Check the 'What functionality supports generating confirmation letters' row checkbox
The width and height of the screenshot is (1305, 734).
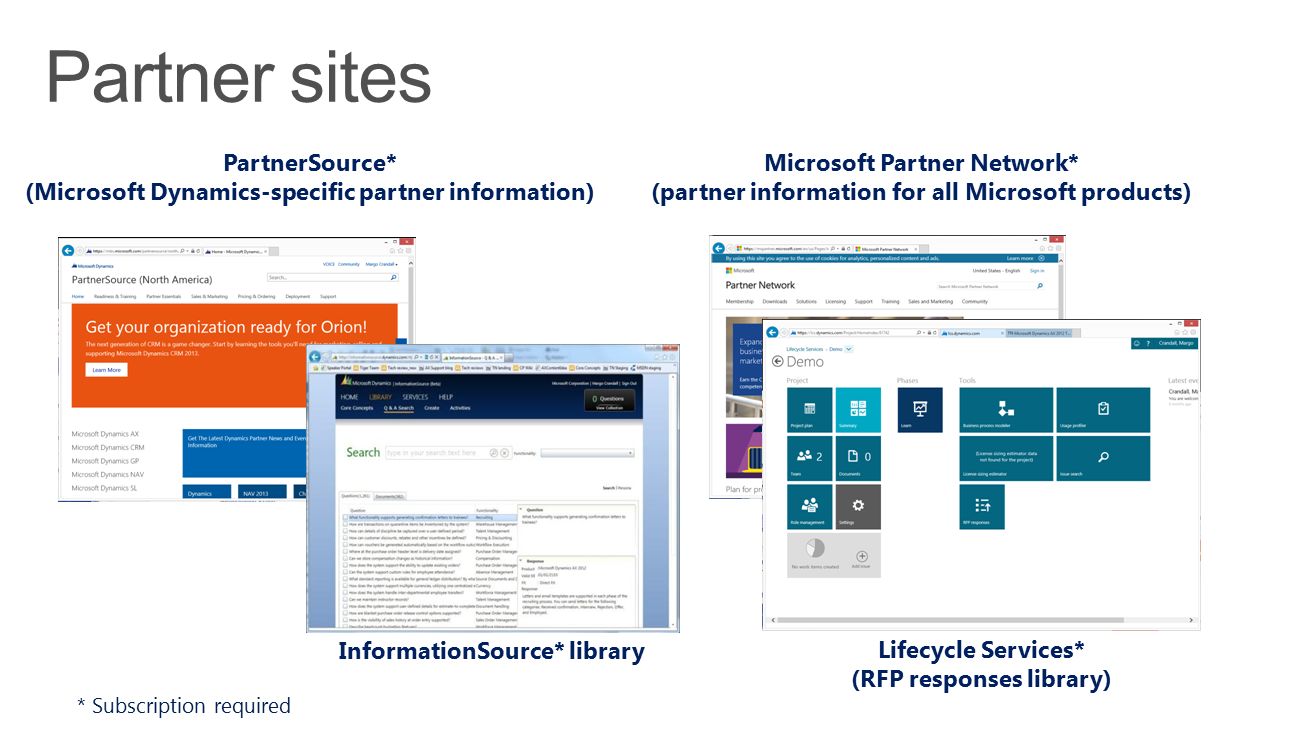(x=345, y=517)
